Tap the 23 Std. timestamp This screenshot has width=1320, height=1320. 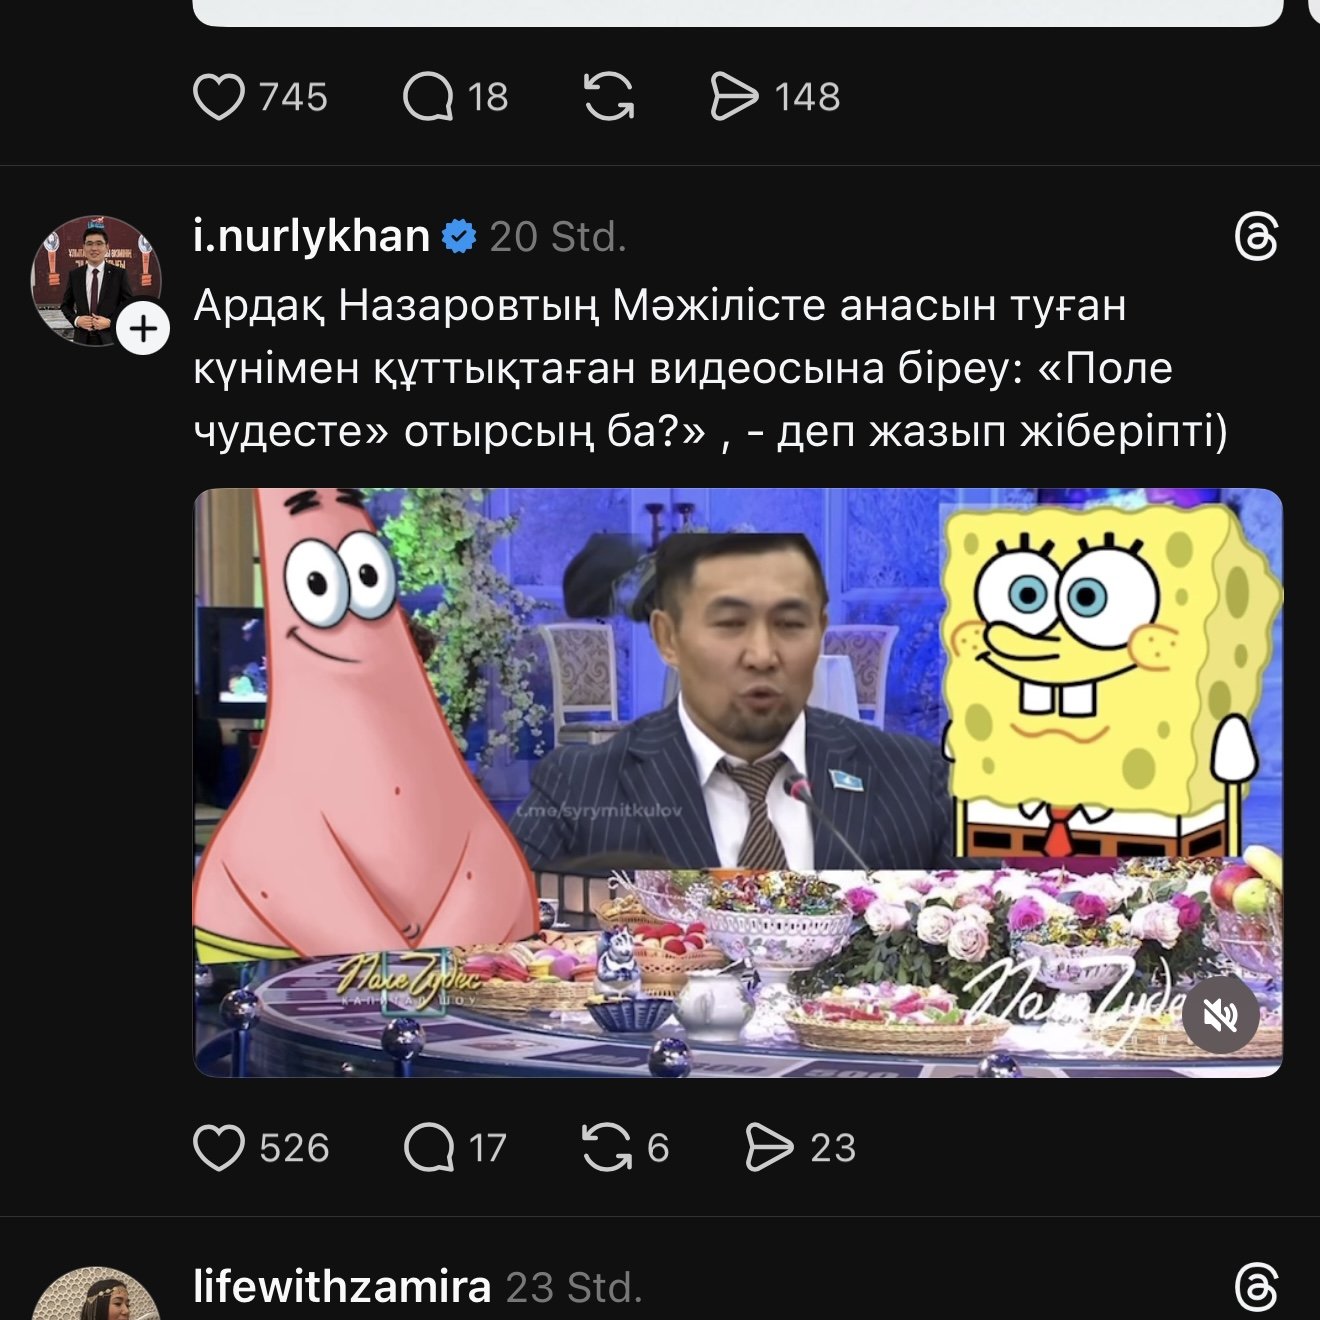(573, 1288)
